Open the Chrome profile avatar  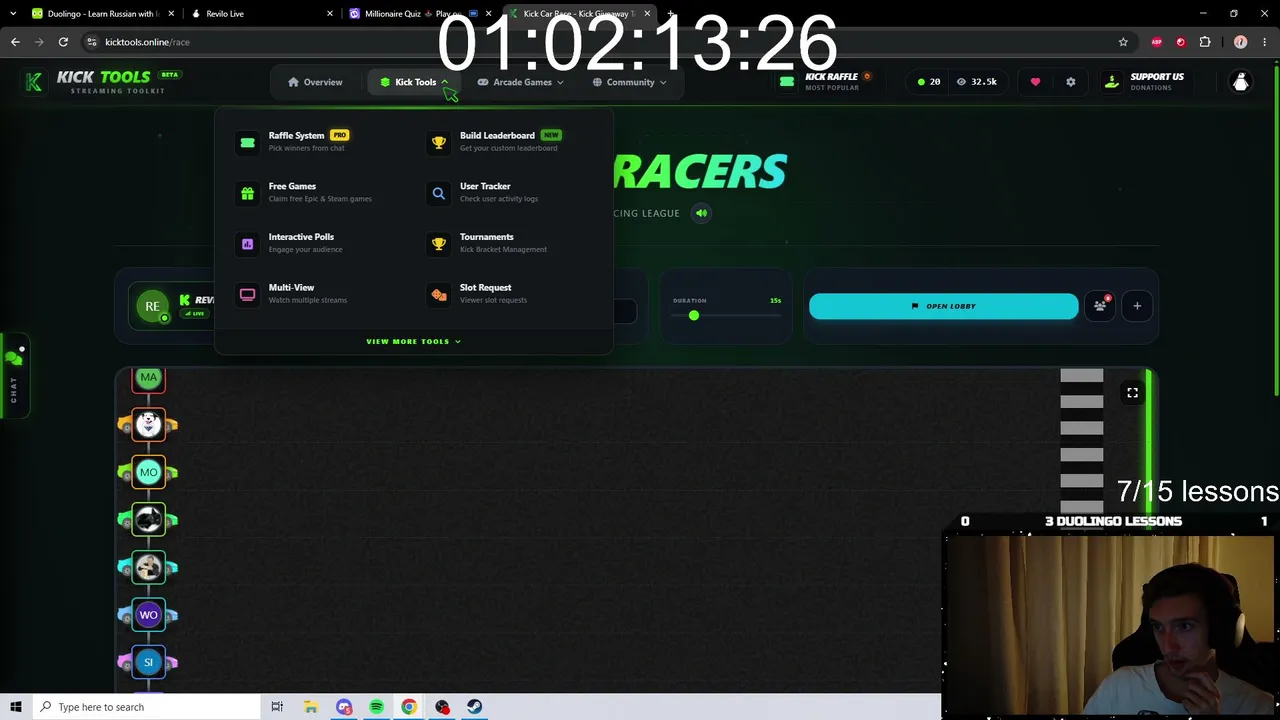tap(1241, 42)
